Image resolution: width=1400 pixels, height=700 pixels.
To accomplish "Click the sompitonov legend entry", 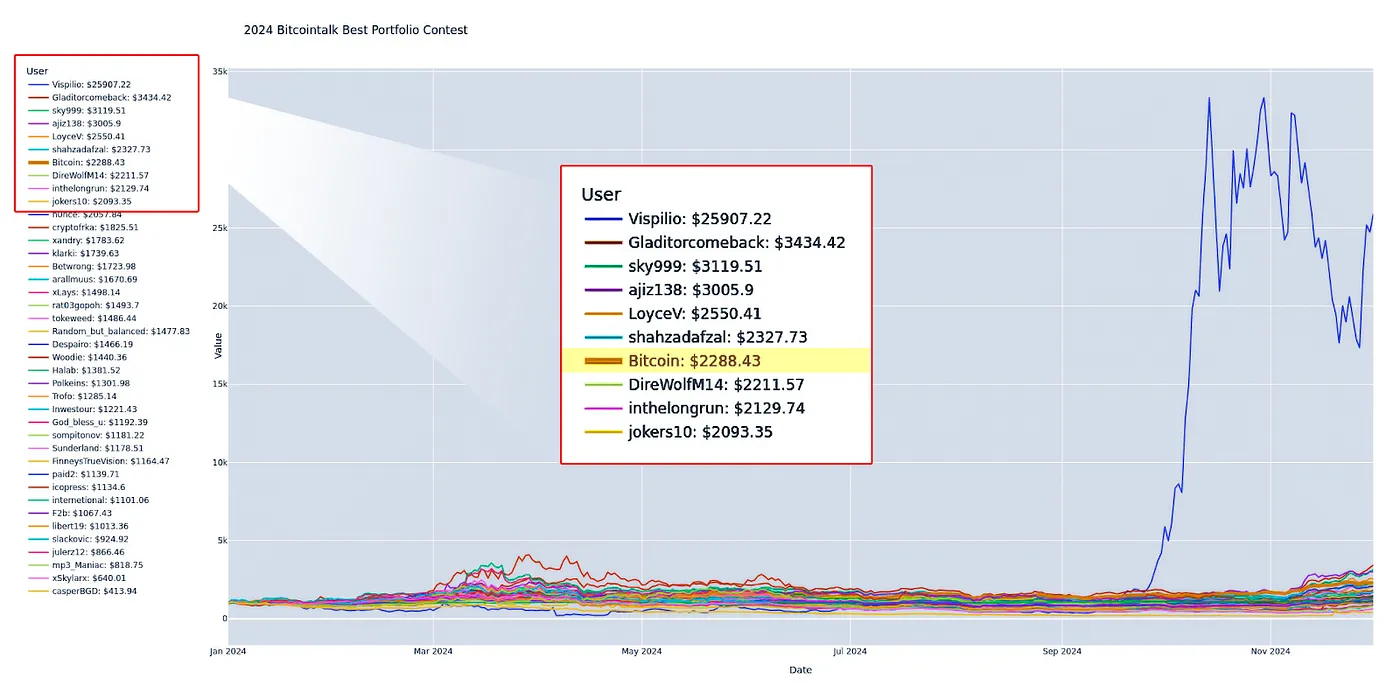I will (x=86, y=435).
